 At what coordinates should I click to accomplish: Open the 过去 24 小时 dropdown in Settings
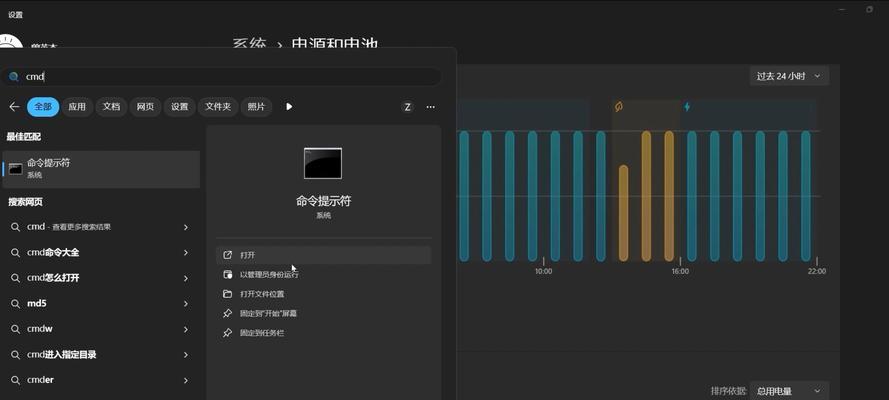click(789, 76)
